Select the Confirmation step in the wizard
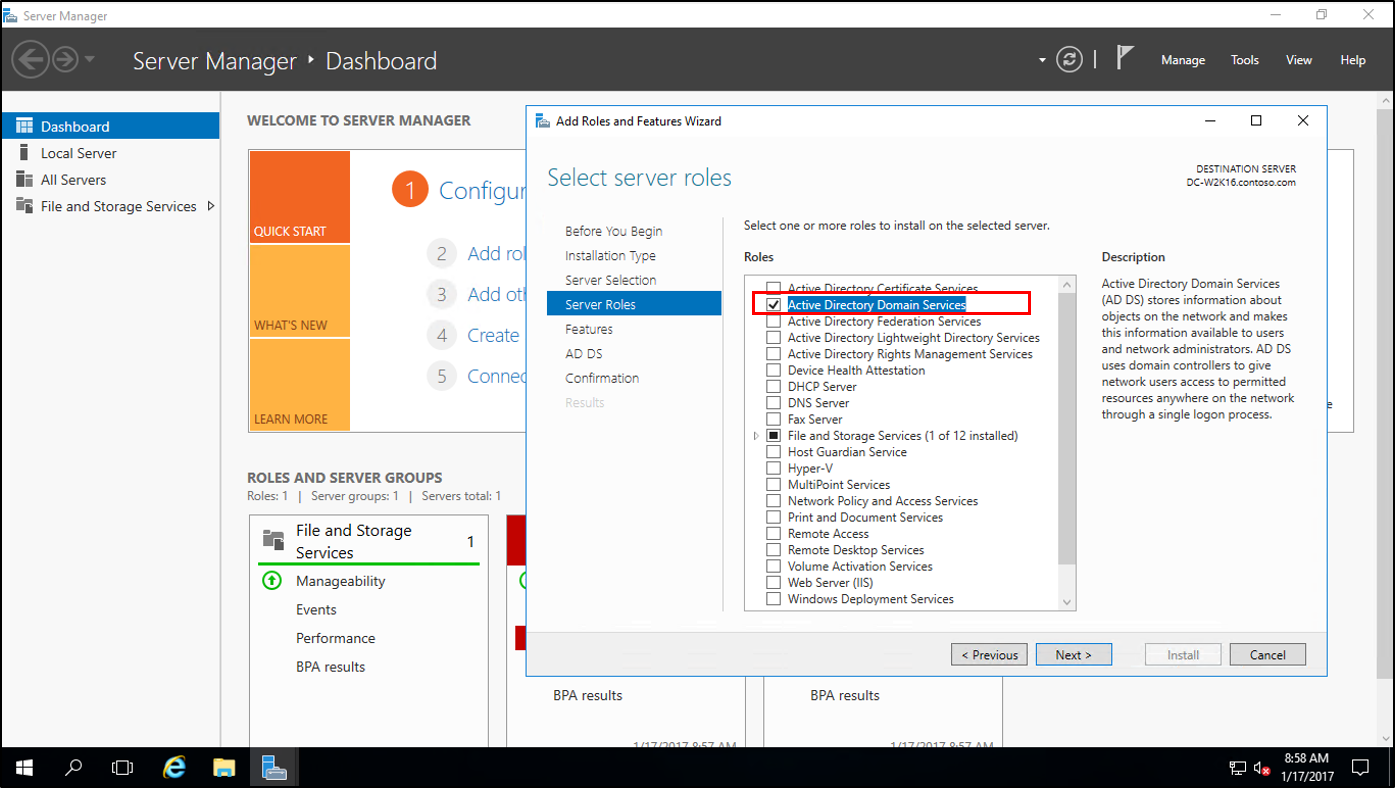The height and width of the screenshot is (788, 1395). click(x=602, y=377)
